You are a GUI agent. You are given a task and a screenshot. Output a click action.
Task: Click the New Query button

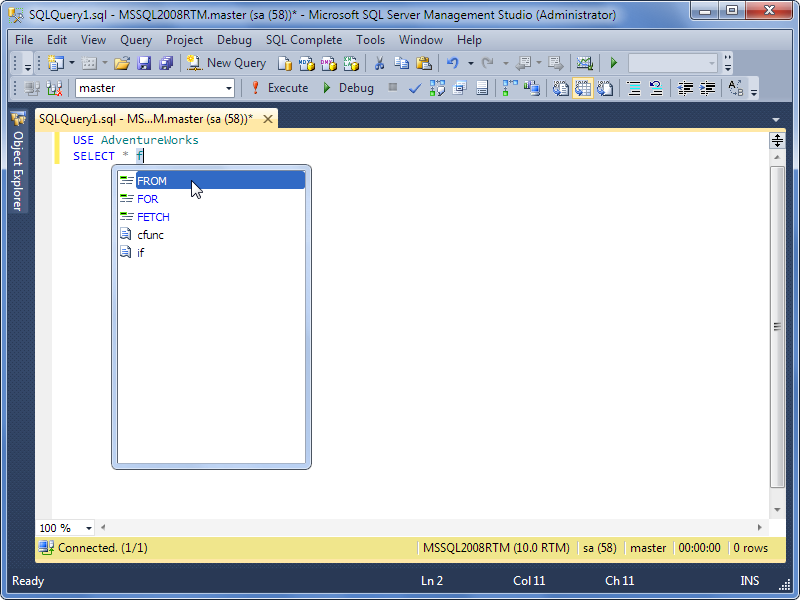click(x=226, y=63)
